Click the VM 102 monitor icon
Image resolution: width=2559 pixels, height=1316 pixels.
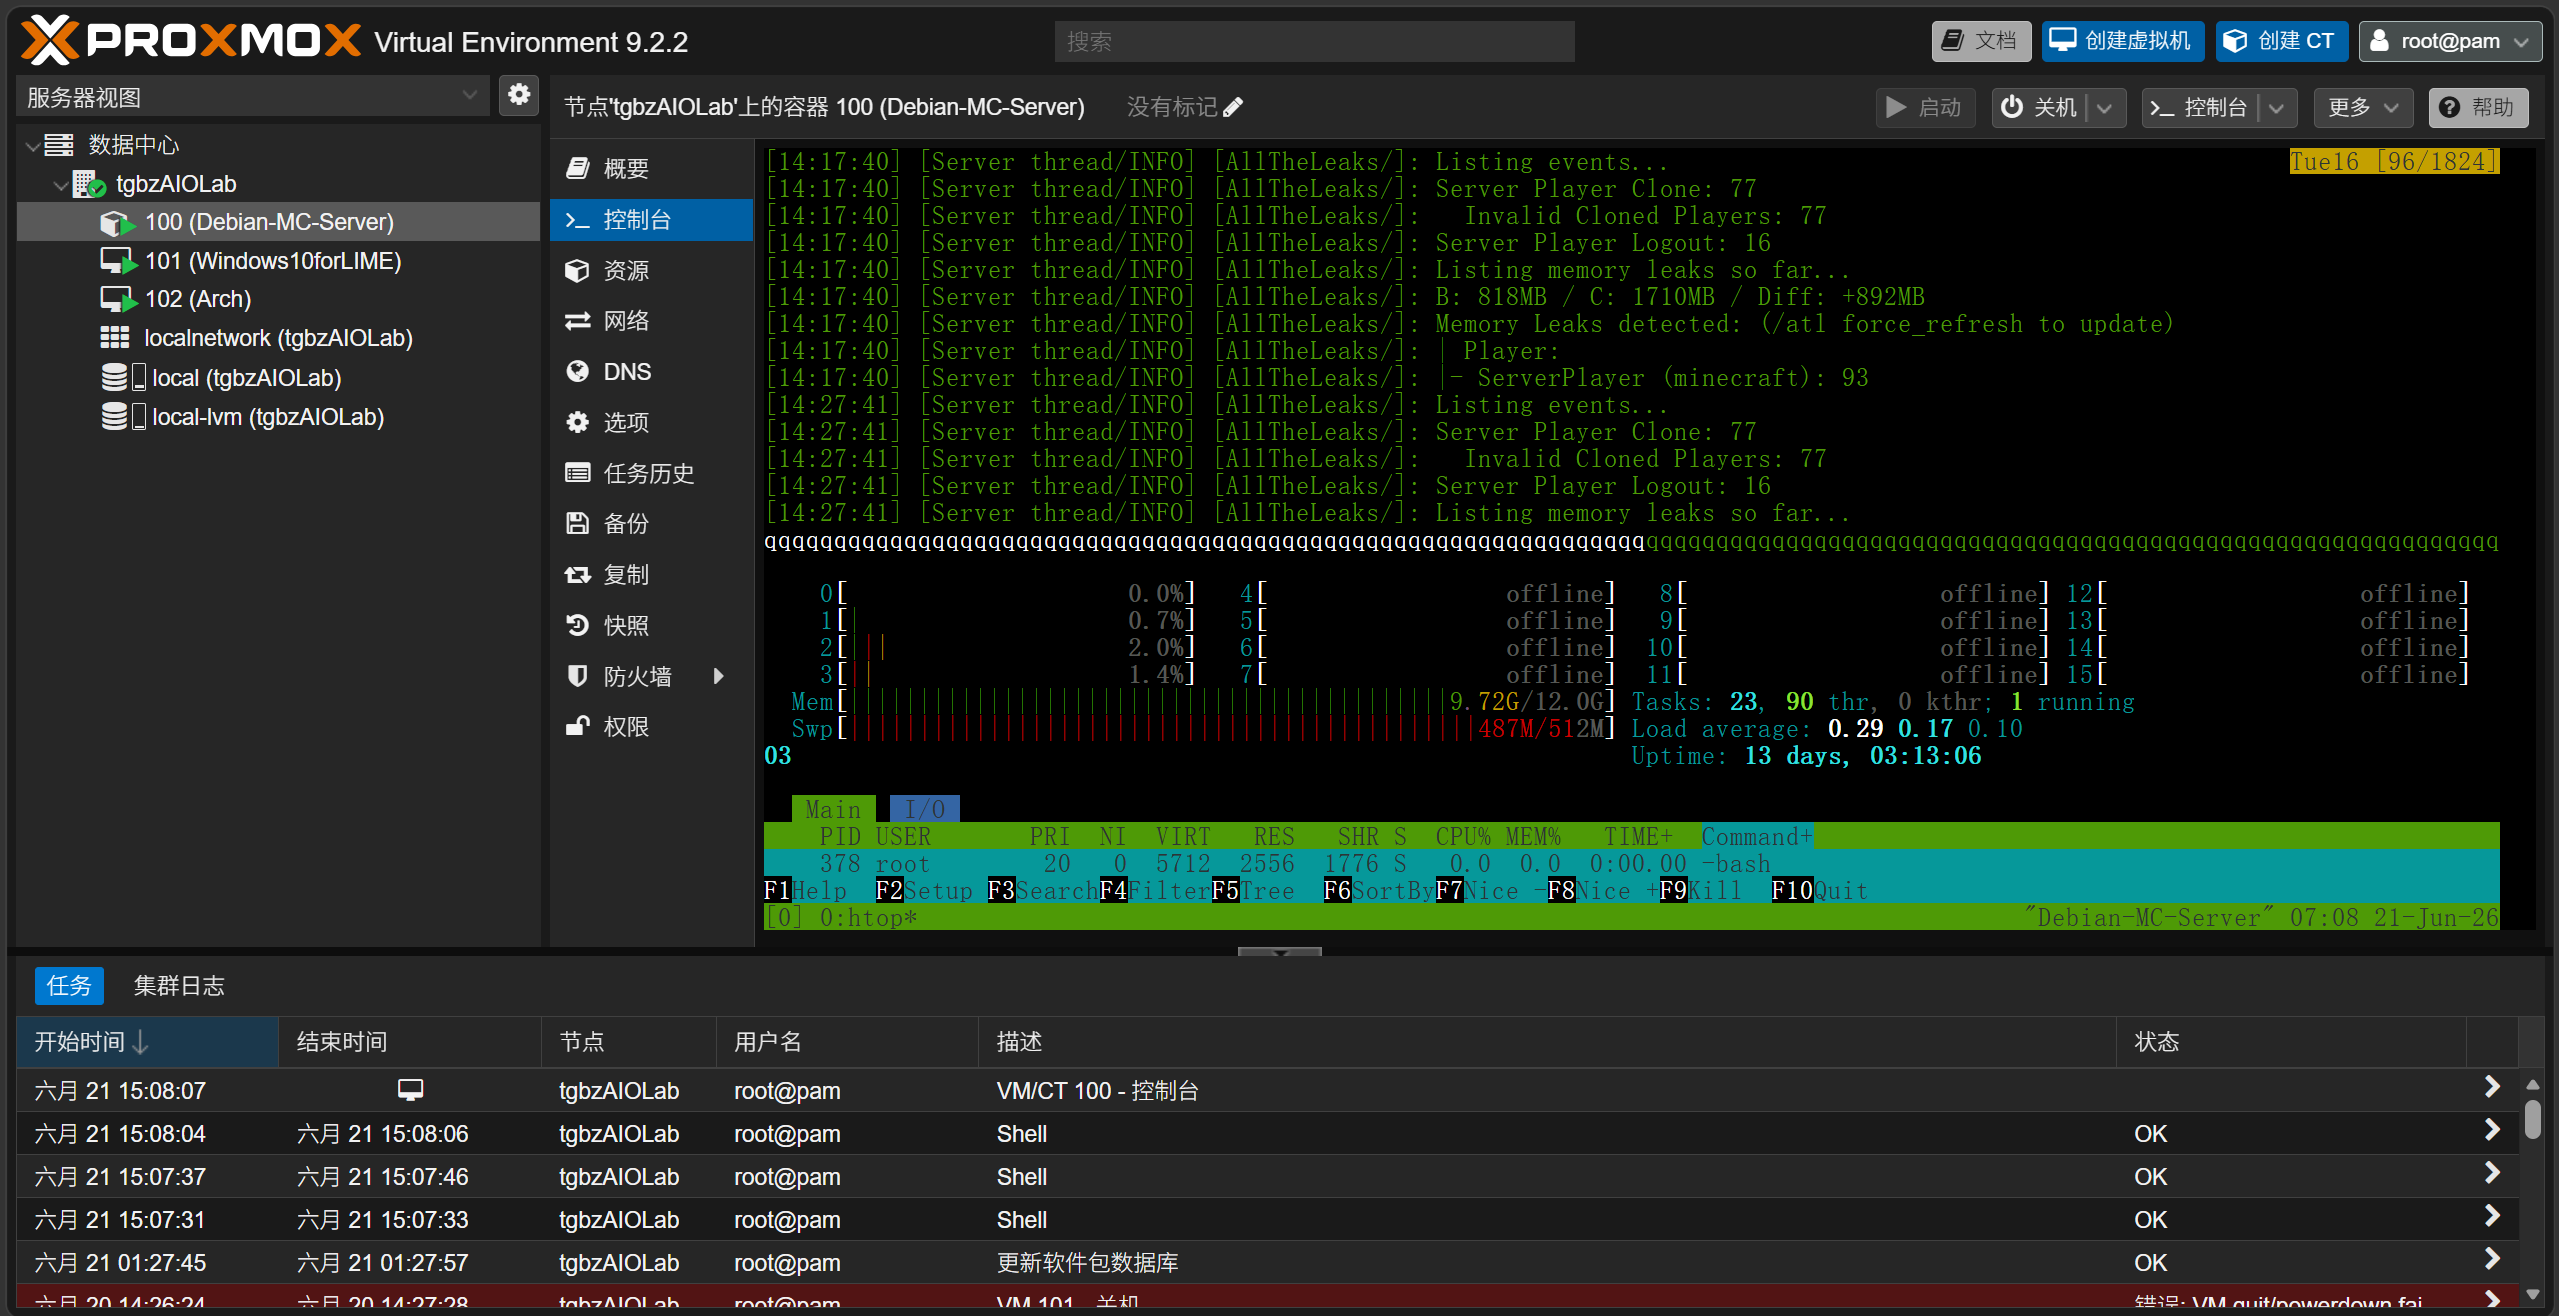[x=118, y=299]
